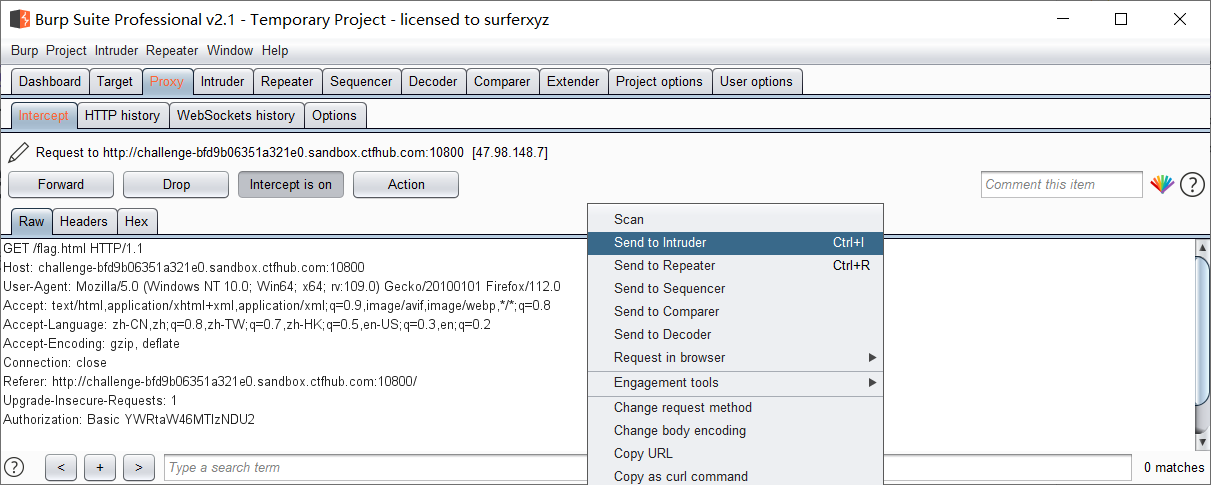The image size is (1211, 485).
Task: Choose Send to Sequencer
Action: 735,289
